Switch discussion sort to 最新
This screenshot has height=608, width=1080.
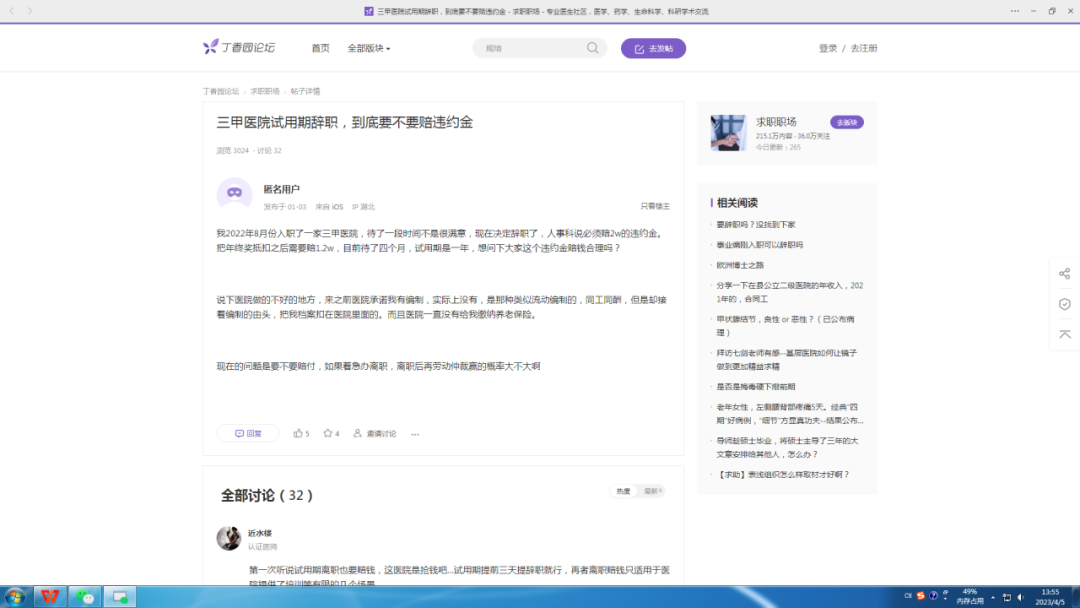(x=651, y=491)
